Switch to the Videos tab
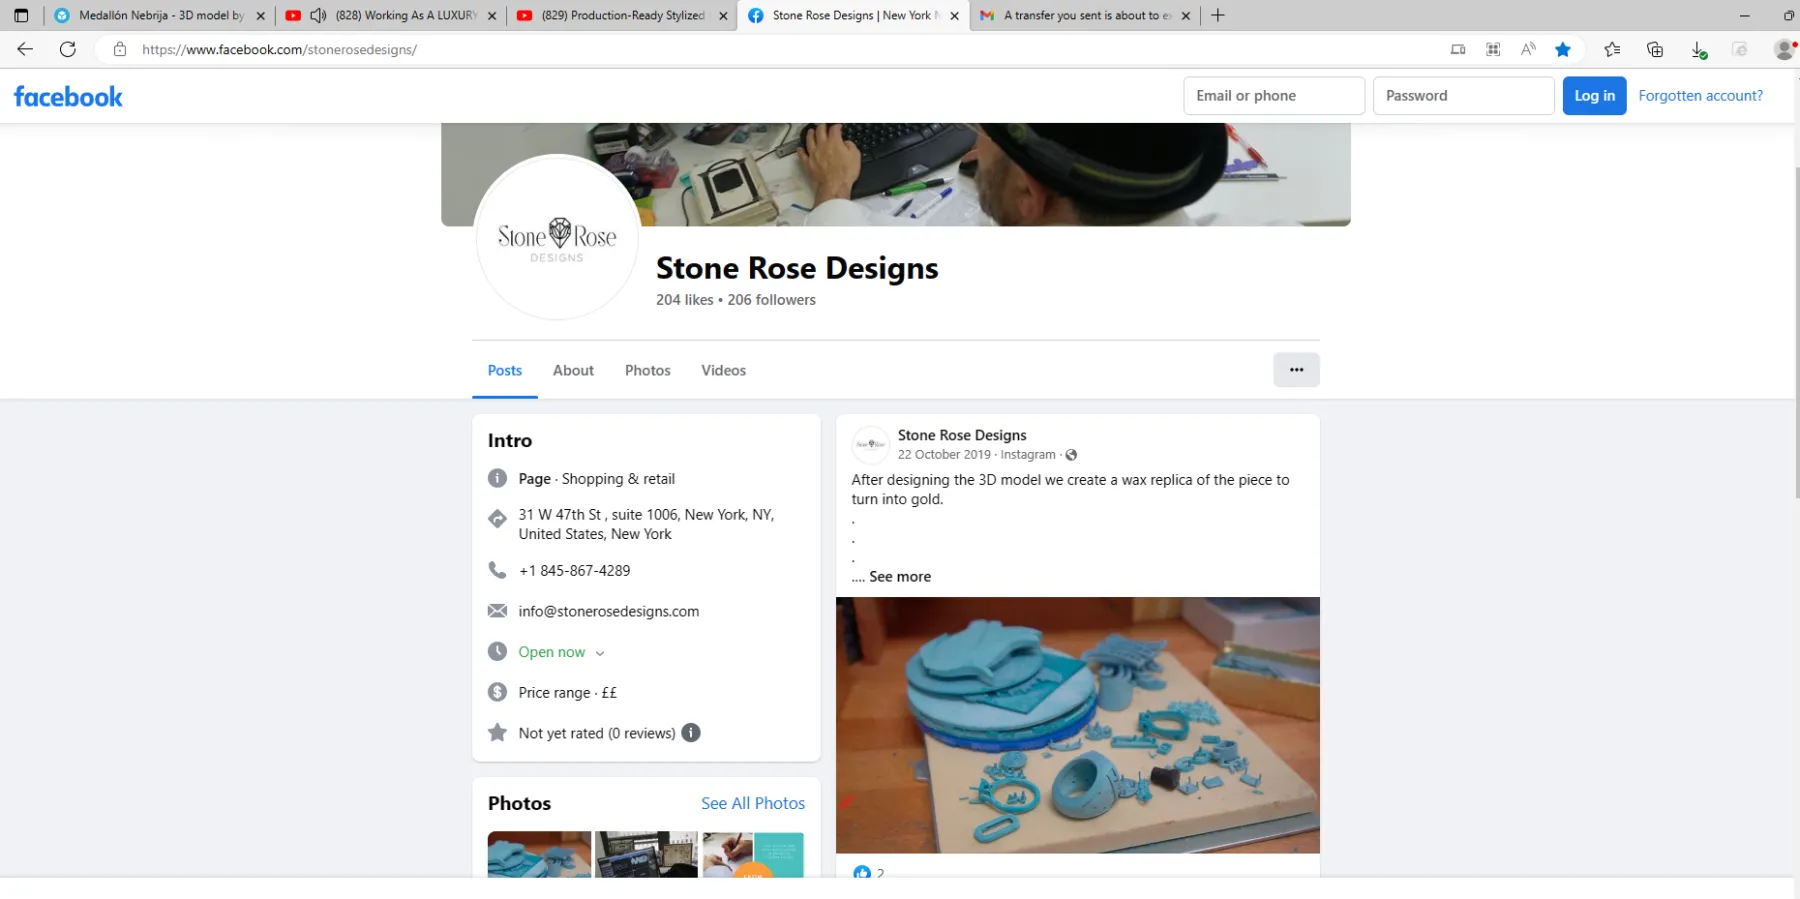 tap(723, 370)
